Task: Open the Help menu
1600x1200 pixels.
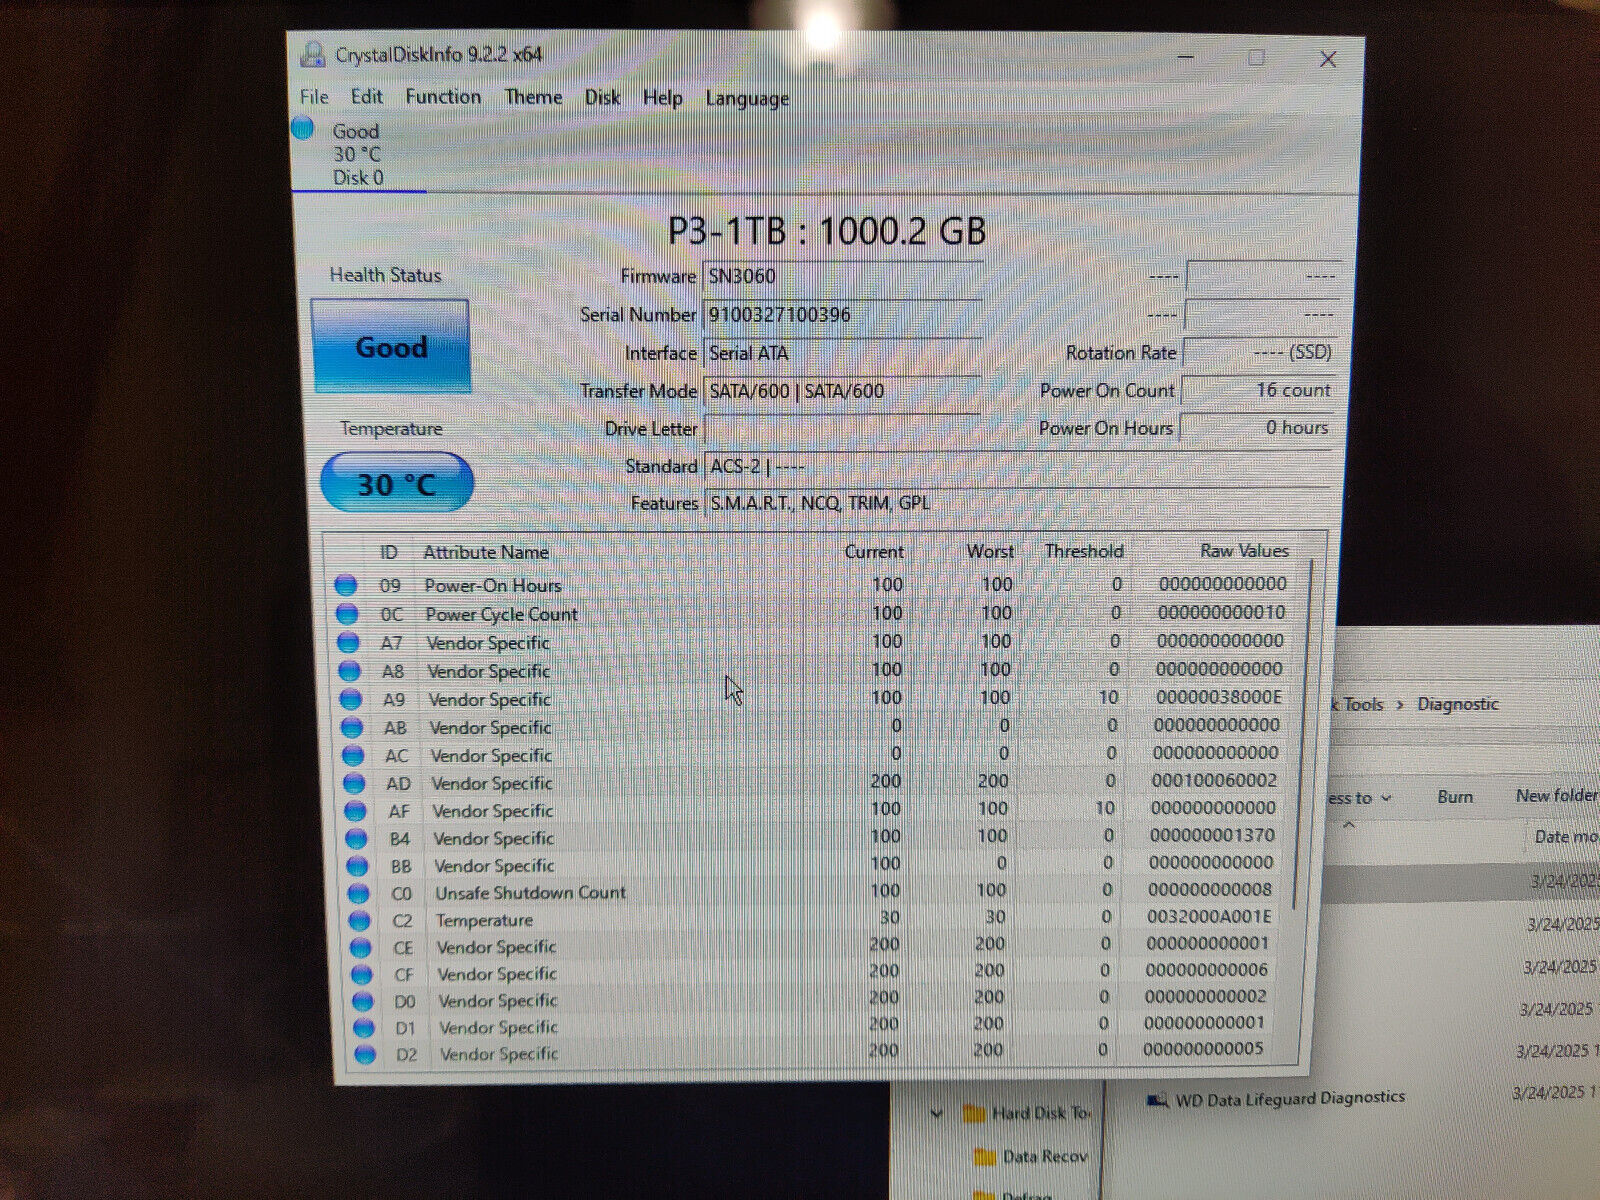Action: point(662,97)
